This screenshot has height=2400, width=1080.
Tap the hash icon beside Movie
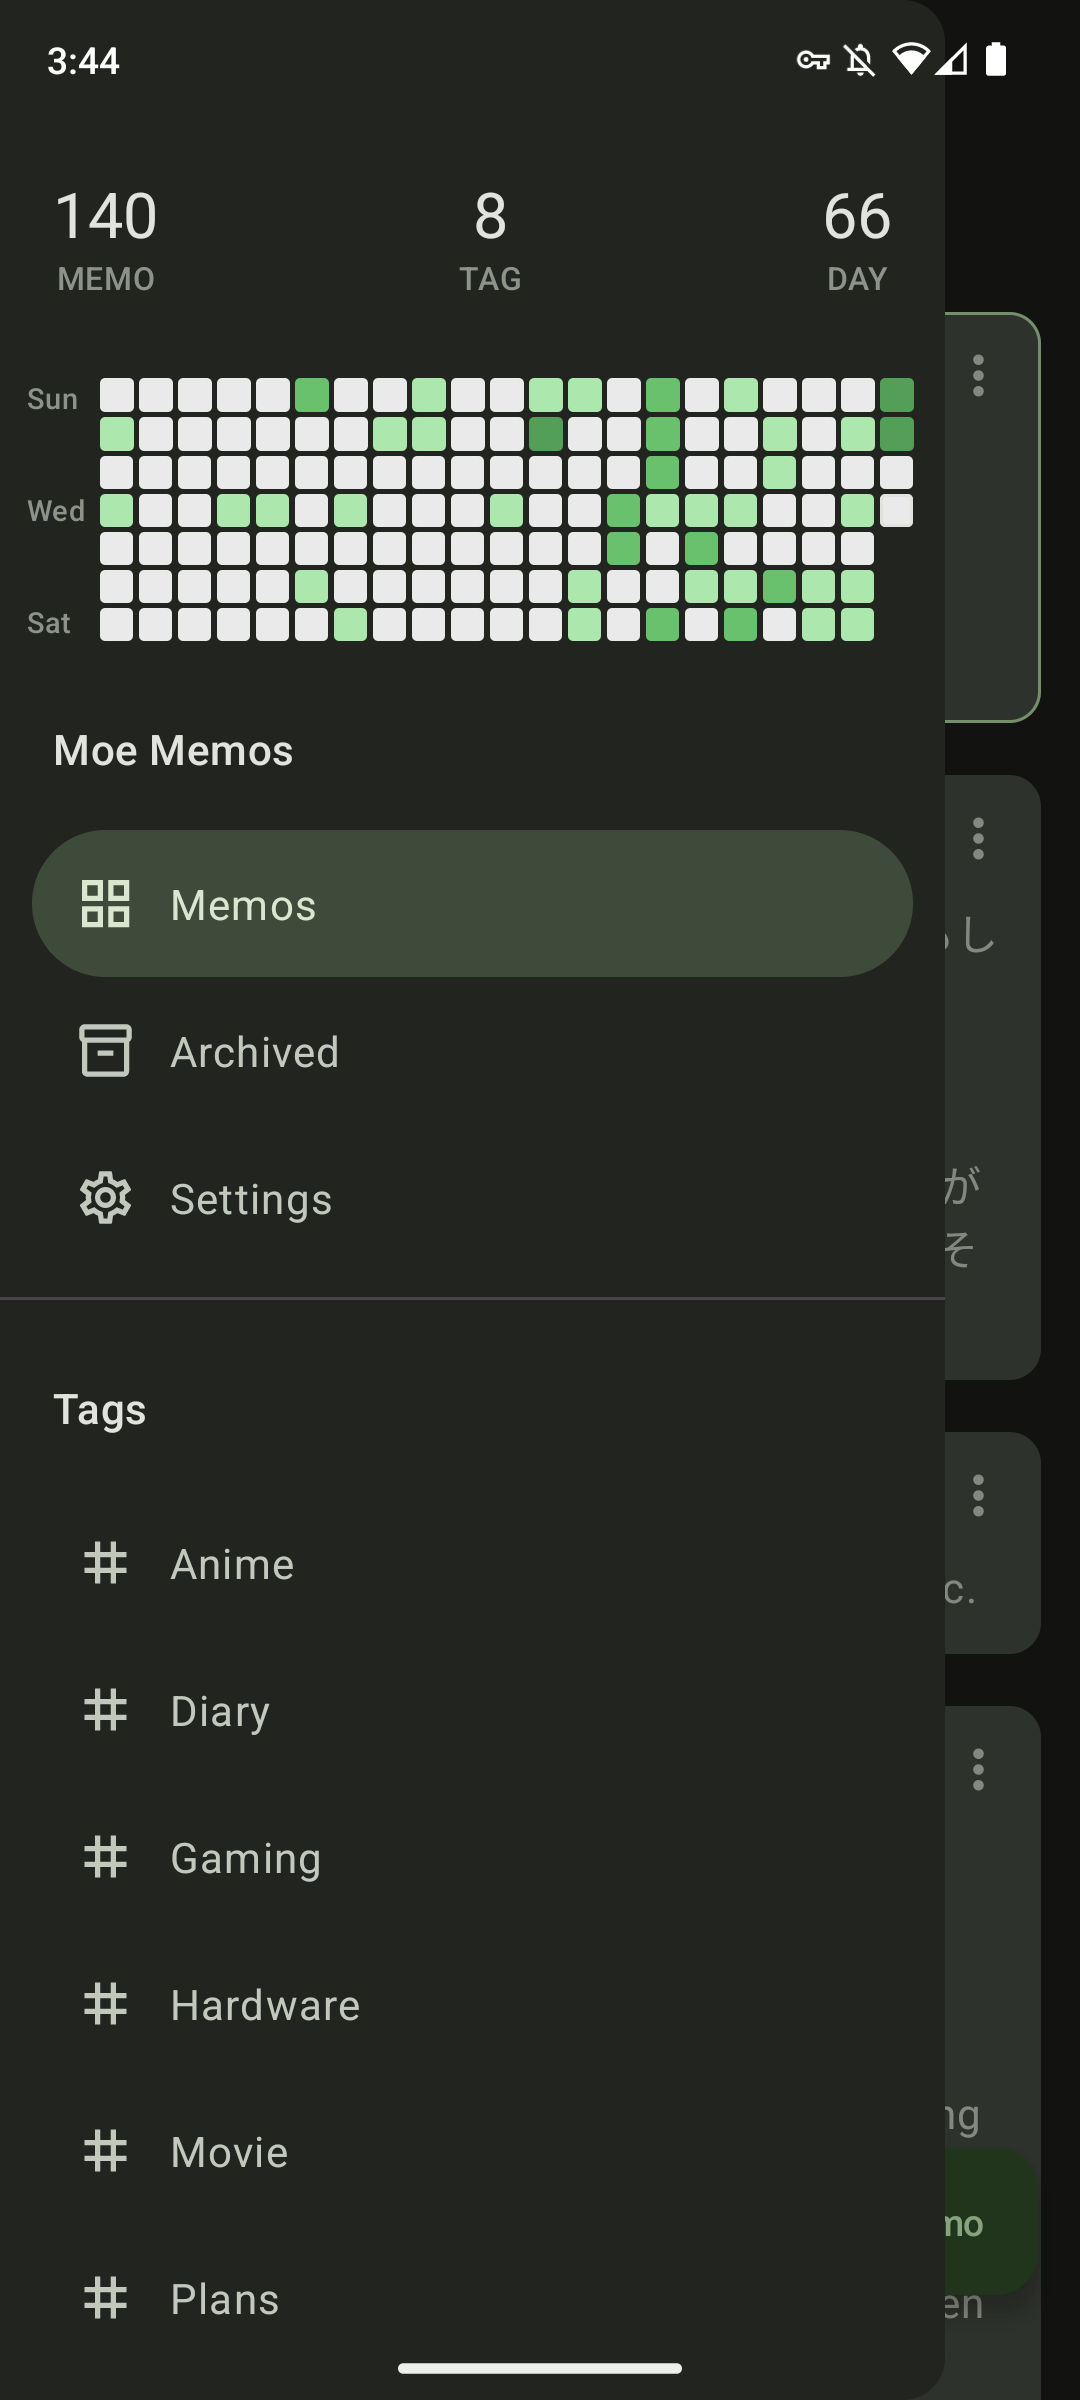[x=105, y=2152]
